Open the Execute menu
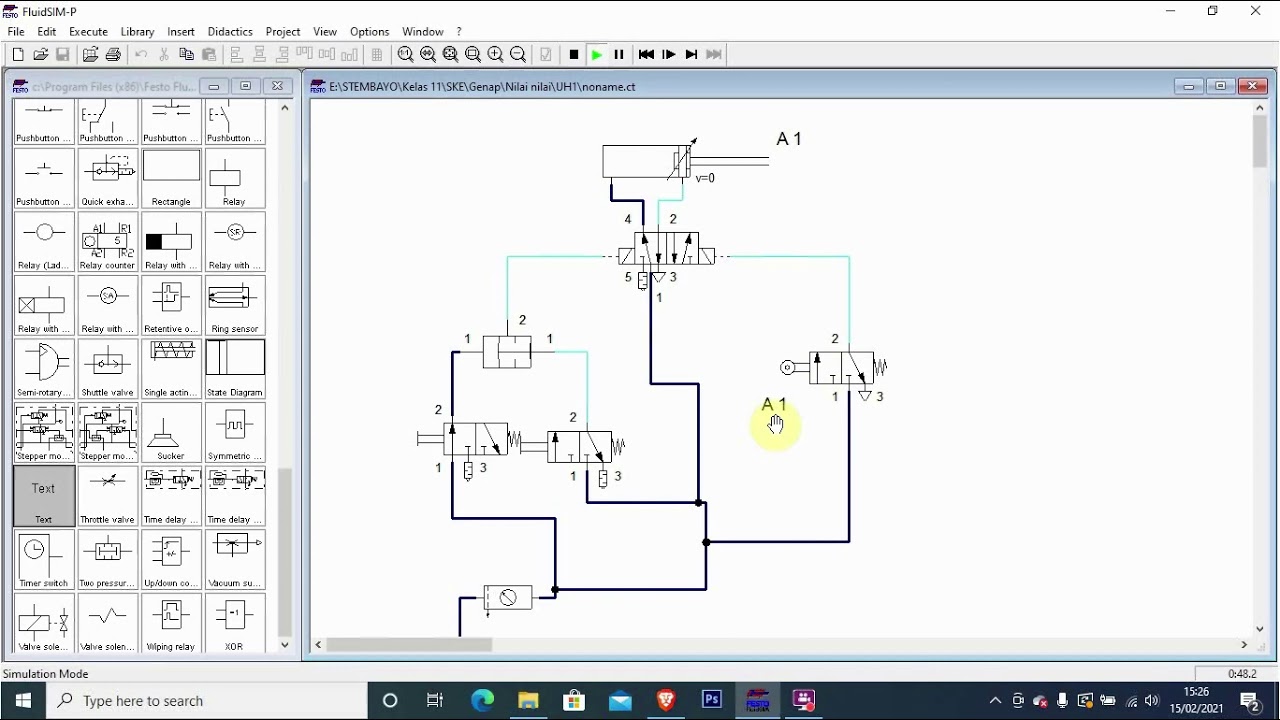The width and height of the screenshot is (1280, 720). click(x=88, y=32)
